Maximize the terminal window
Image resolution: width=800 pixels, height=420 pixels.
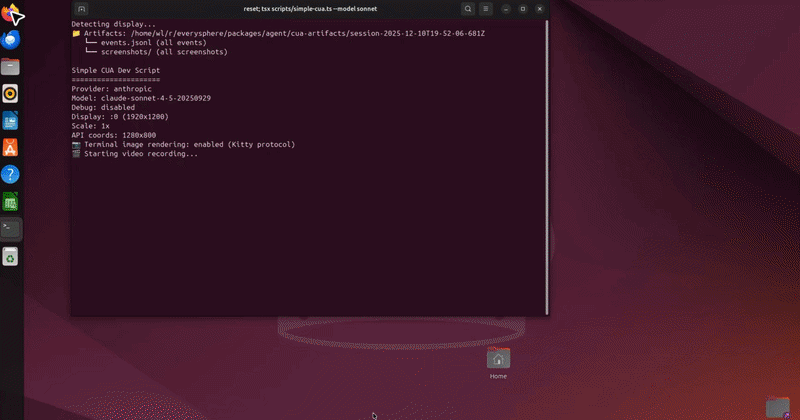tap(522, 9)
